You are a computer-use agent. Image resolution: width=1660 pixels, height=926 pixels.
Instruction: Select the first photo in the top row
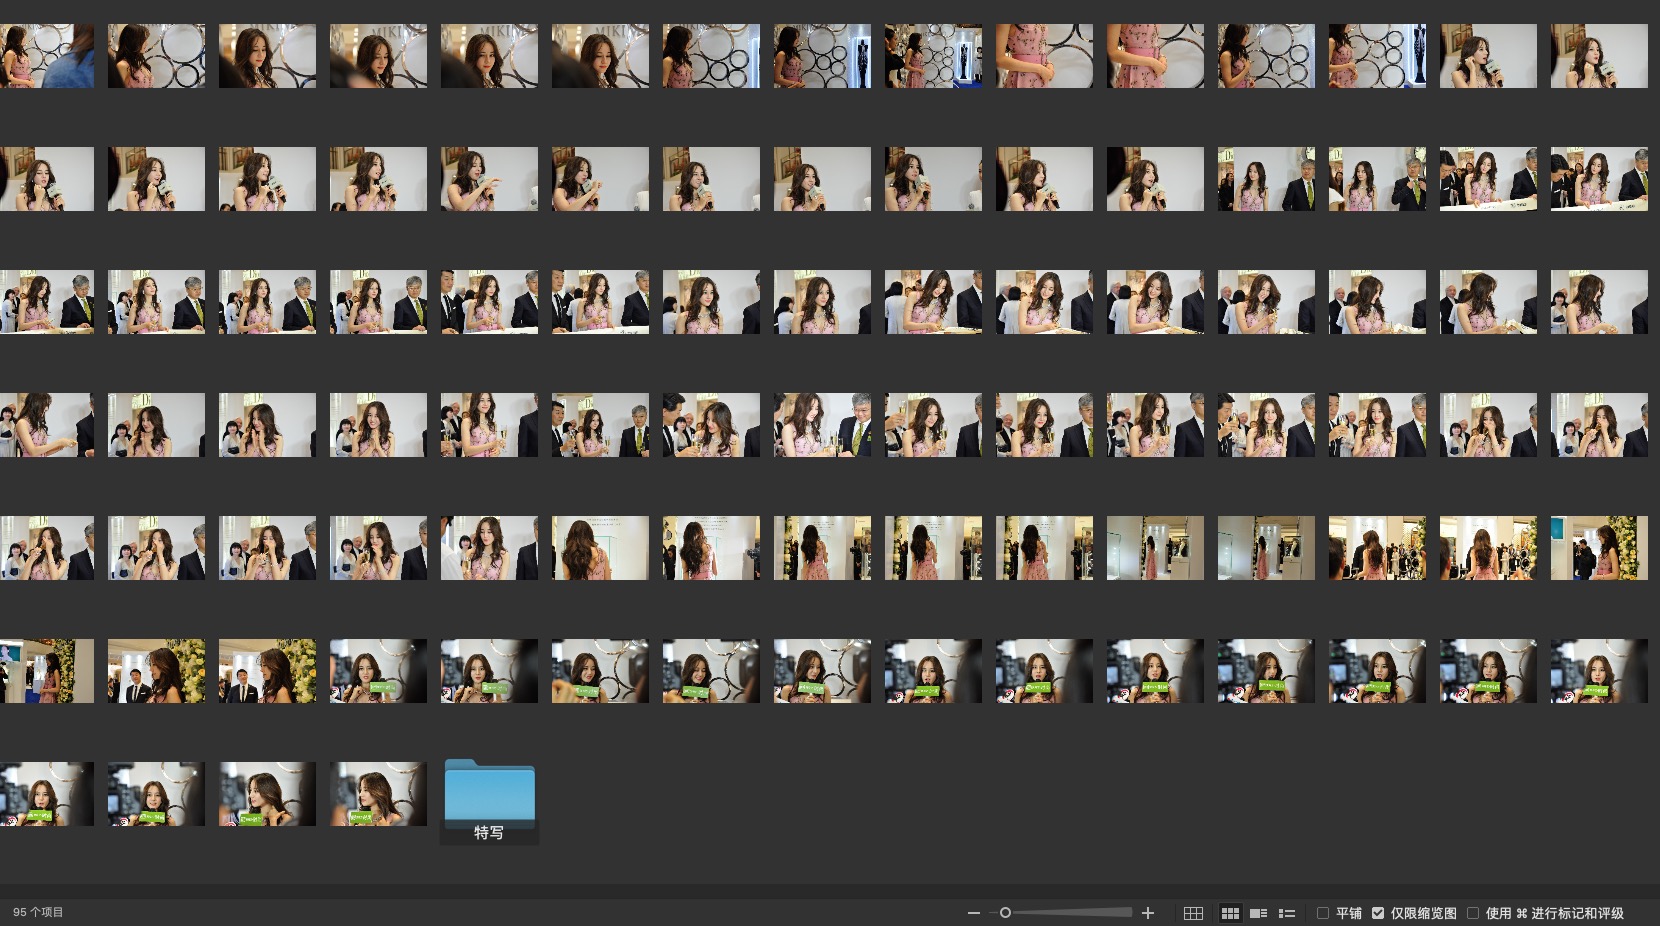pyautogui.click(x=46, y=56)
